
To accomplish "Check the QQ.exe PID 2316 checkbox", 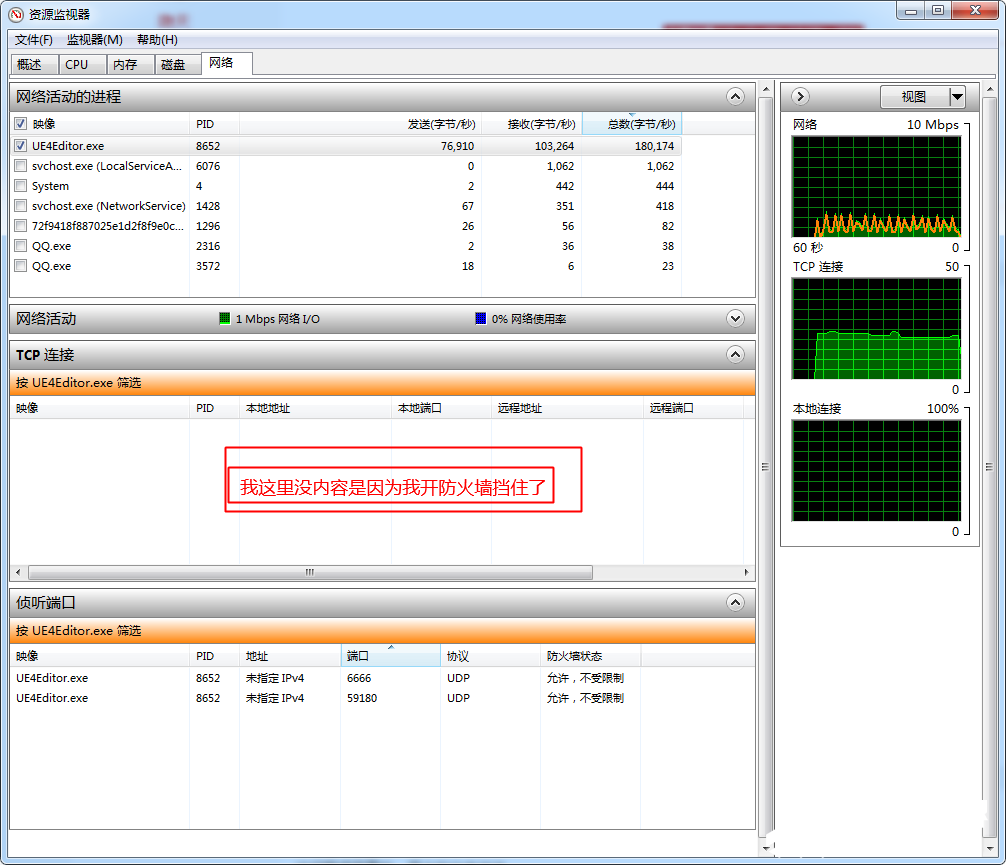I will pyautogui.click(x=21, y=245).
